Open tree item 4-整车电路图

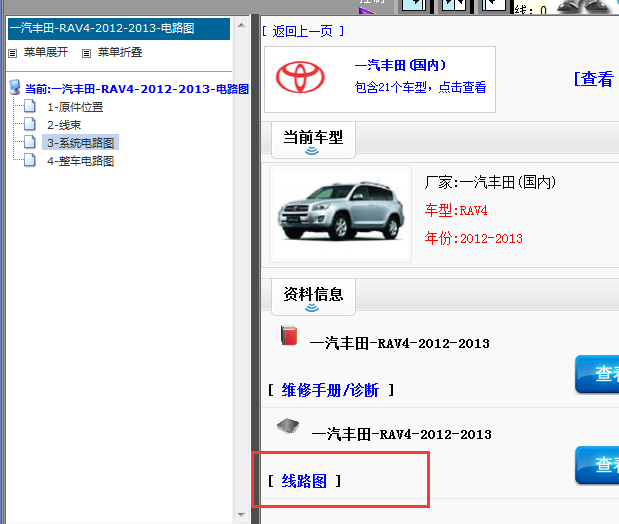81,161
